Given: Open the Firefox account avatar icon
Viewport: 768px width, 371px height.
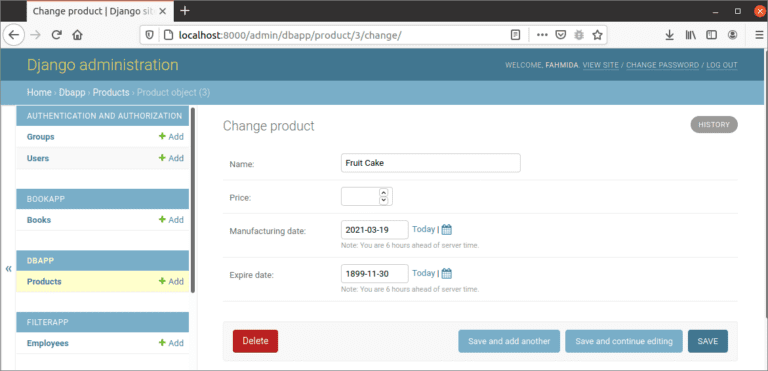Looking at the screenshot, I should (732, 35).
